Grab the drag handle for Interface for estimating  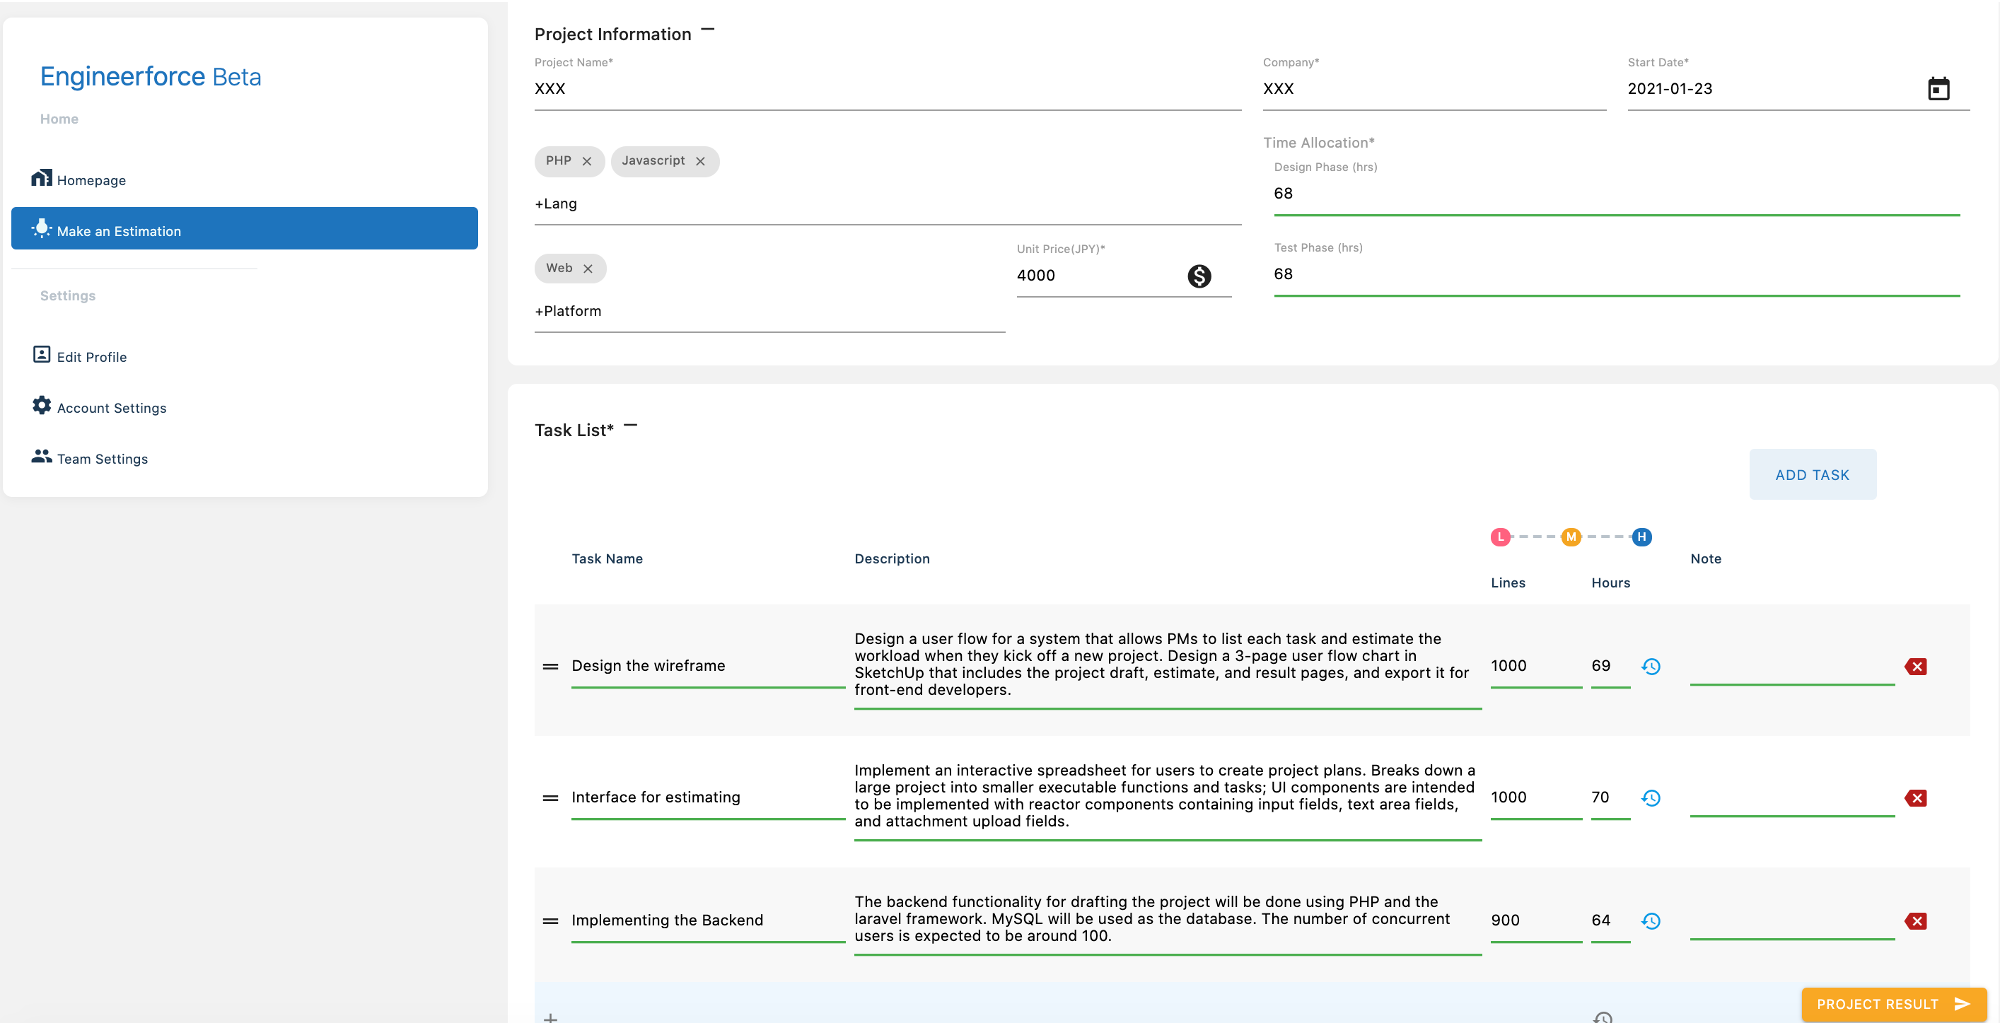[x=550, y=798]
